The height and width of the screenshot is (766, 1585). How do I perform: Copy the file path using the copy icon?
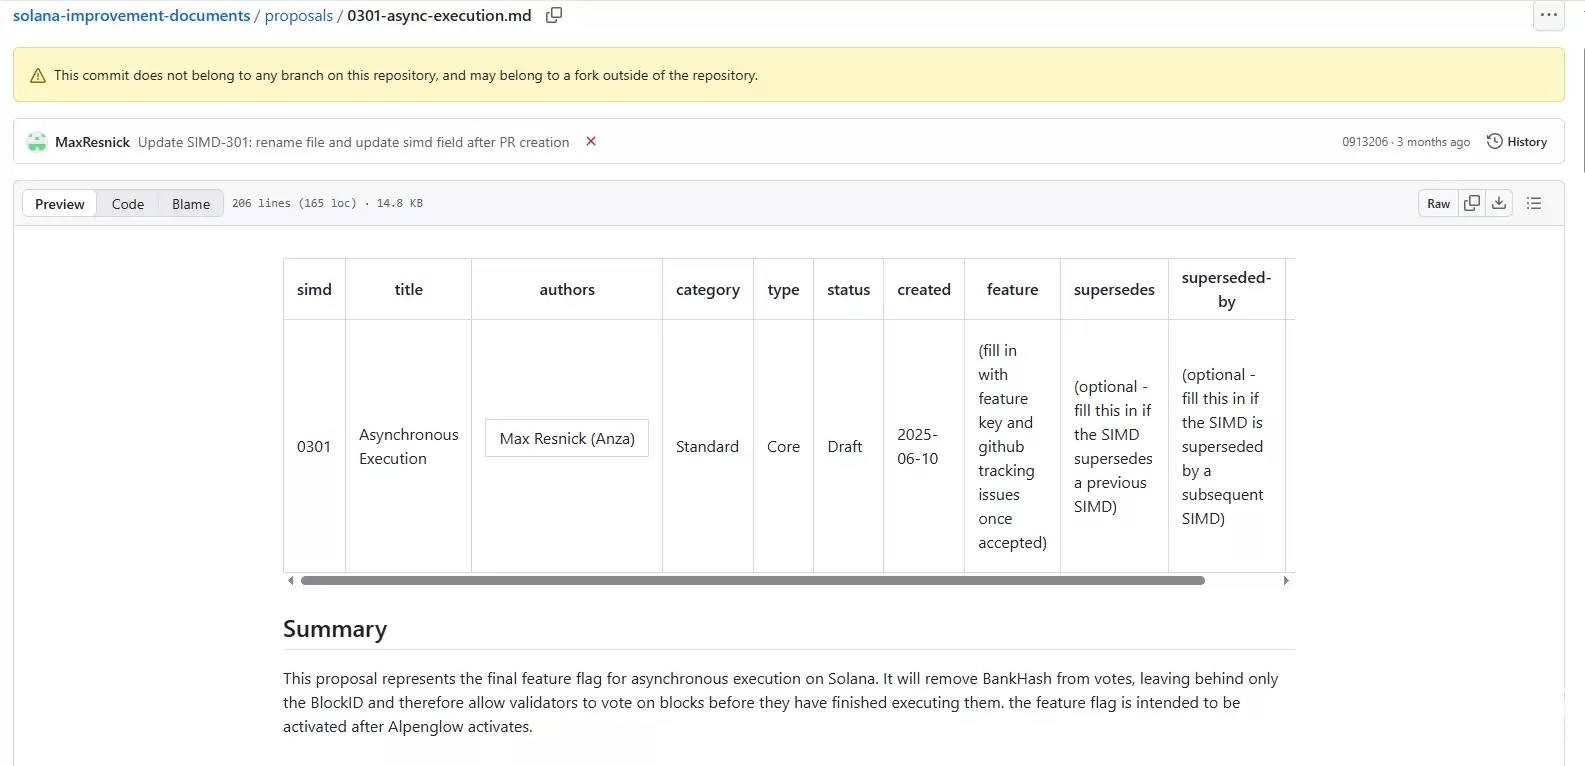[554, 15]
